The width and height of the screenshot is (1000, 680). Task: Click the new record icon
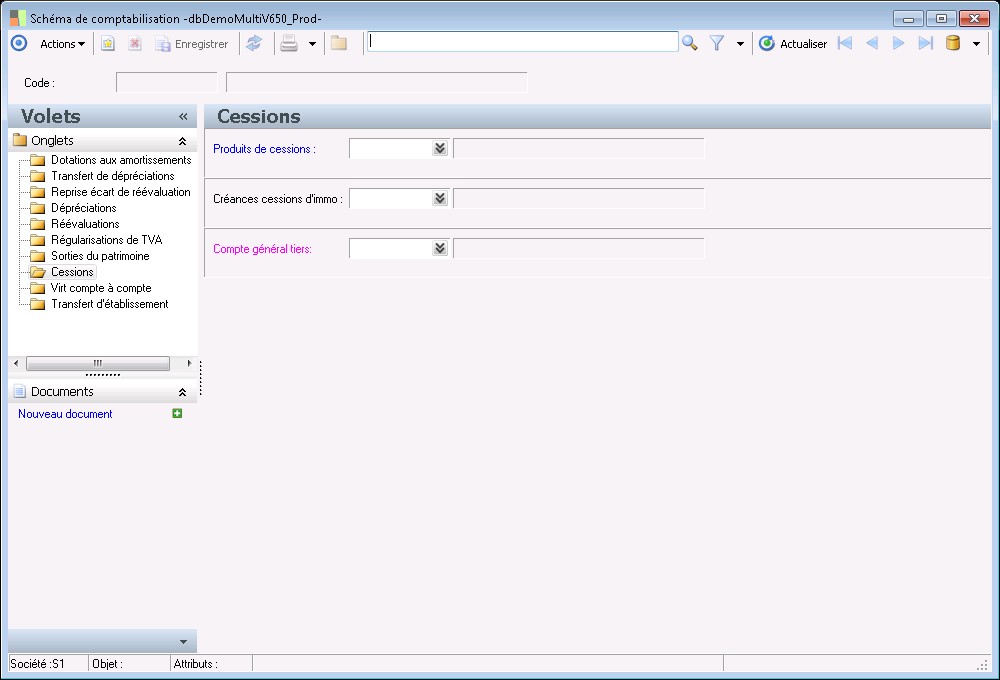pos(108,44)
